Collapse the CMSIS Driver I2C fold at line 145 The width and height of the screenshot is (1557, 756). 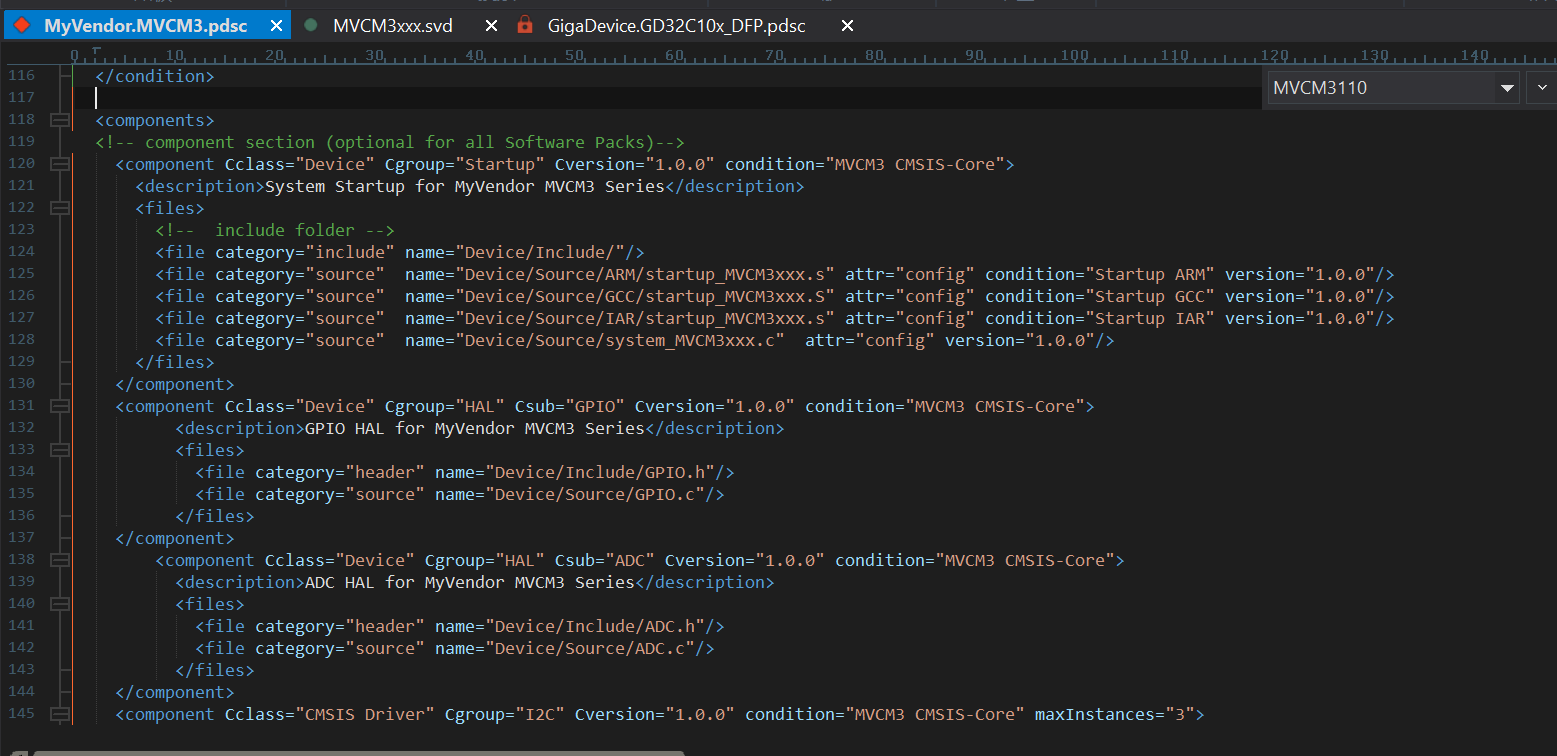59,714
